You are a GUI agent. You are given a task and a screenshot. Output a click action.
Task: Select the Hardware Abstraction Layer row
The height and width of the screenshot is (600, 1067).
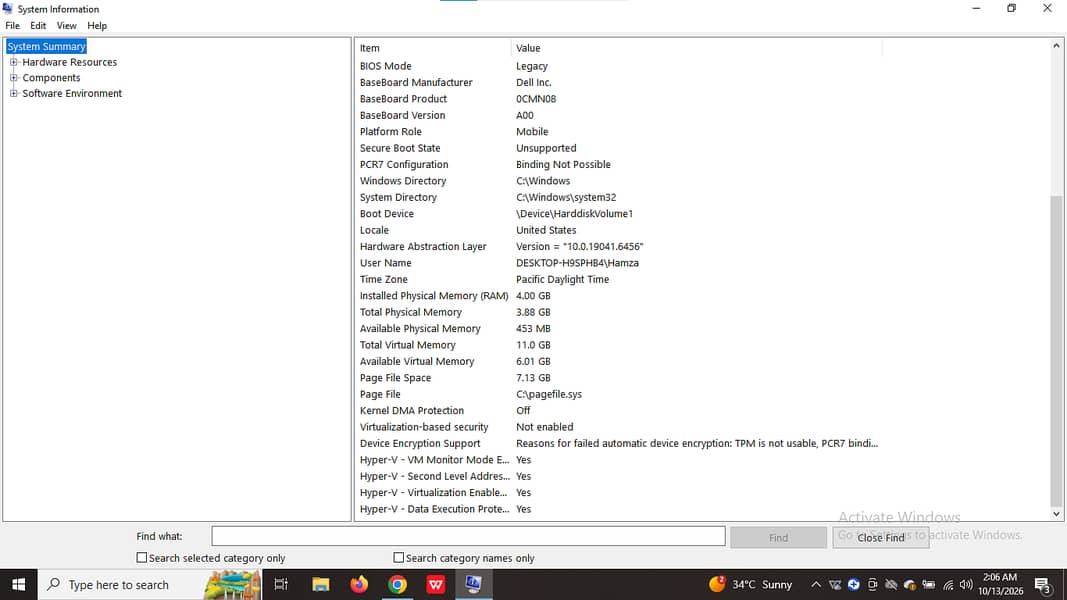(x=619, y=246)
